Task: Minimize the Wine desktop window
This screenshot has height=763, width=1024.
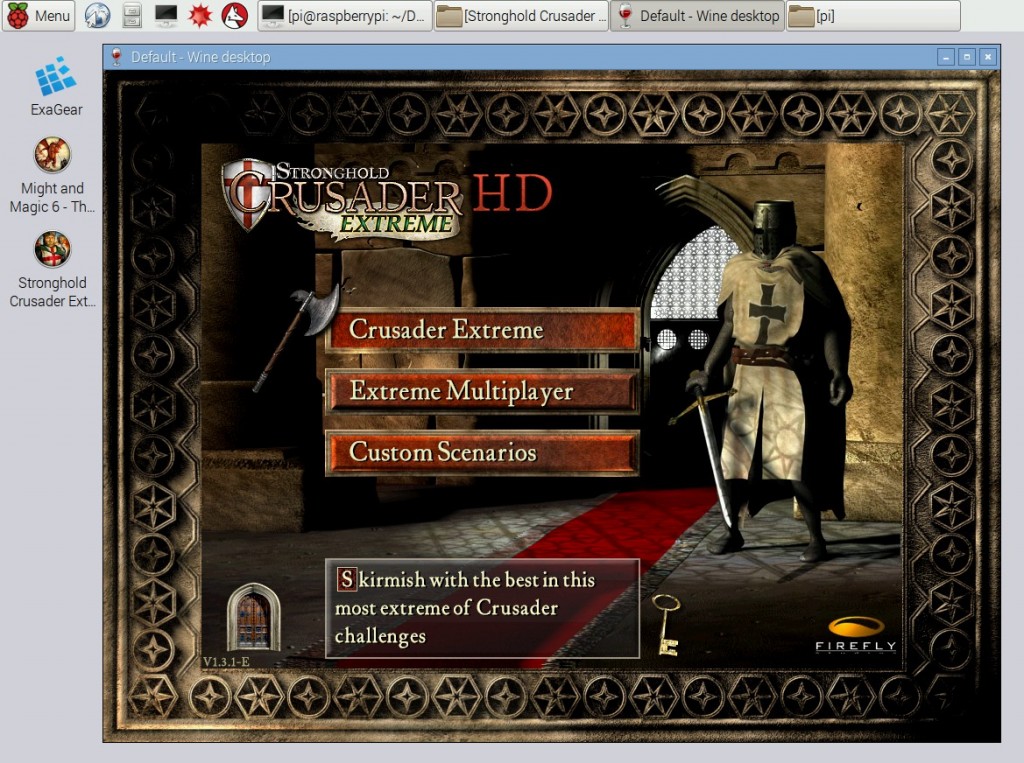Action: tap(946, 57)
